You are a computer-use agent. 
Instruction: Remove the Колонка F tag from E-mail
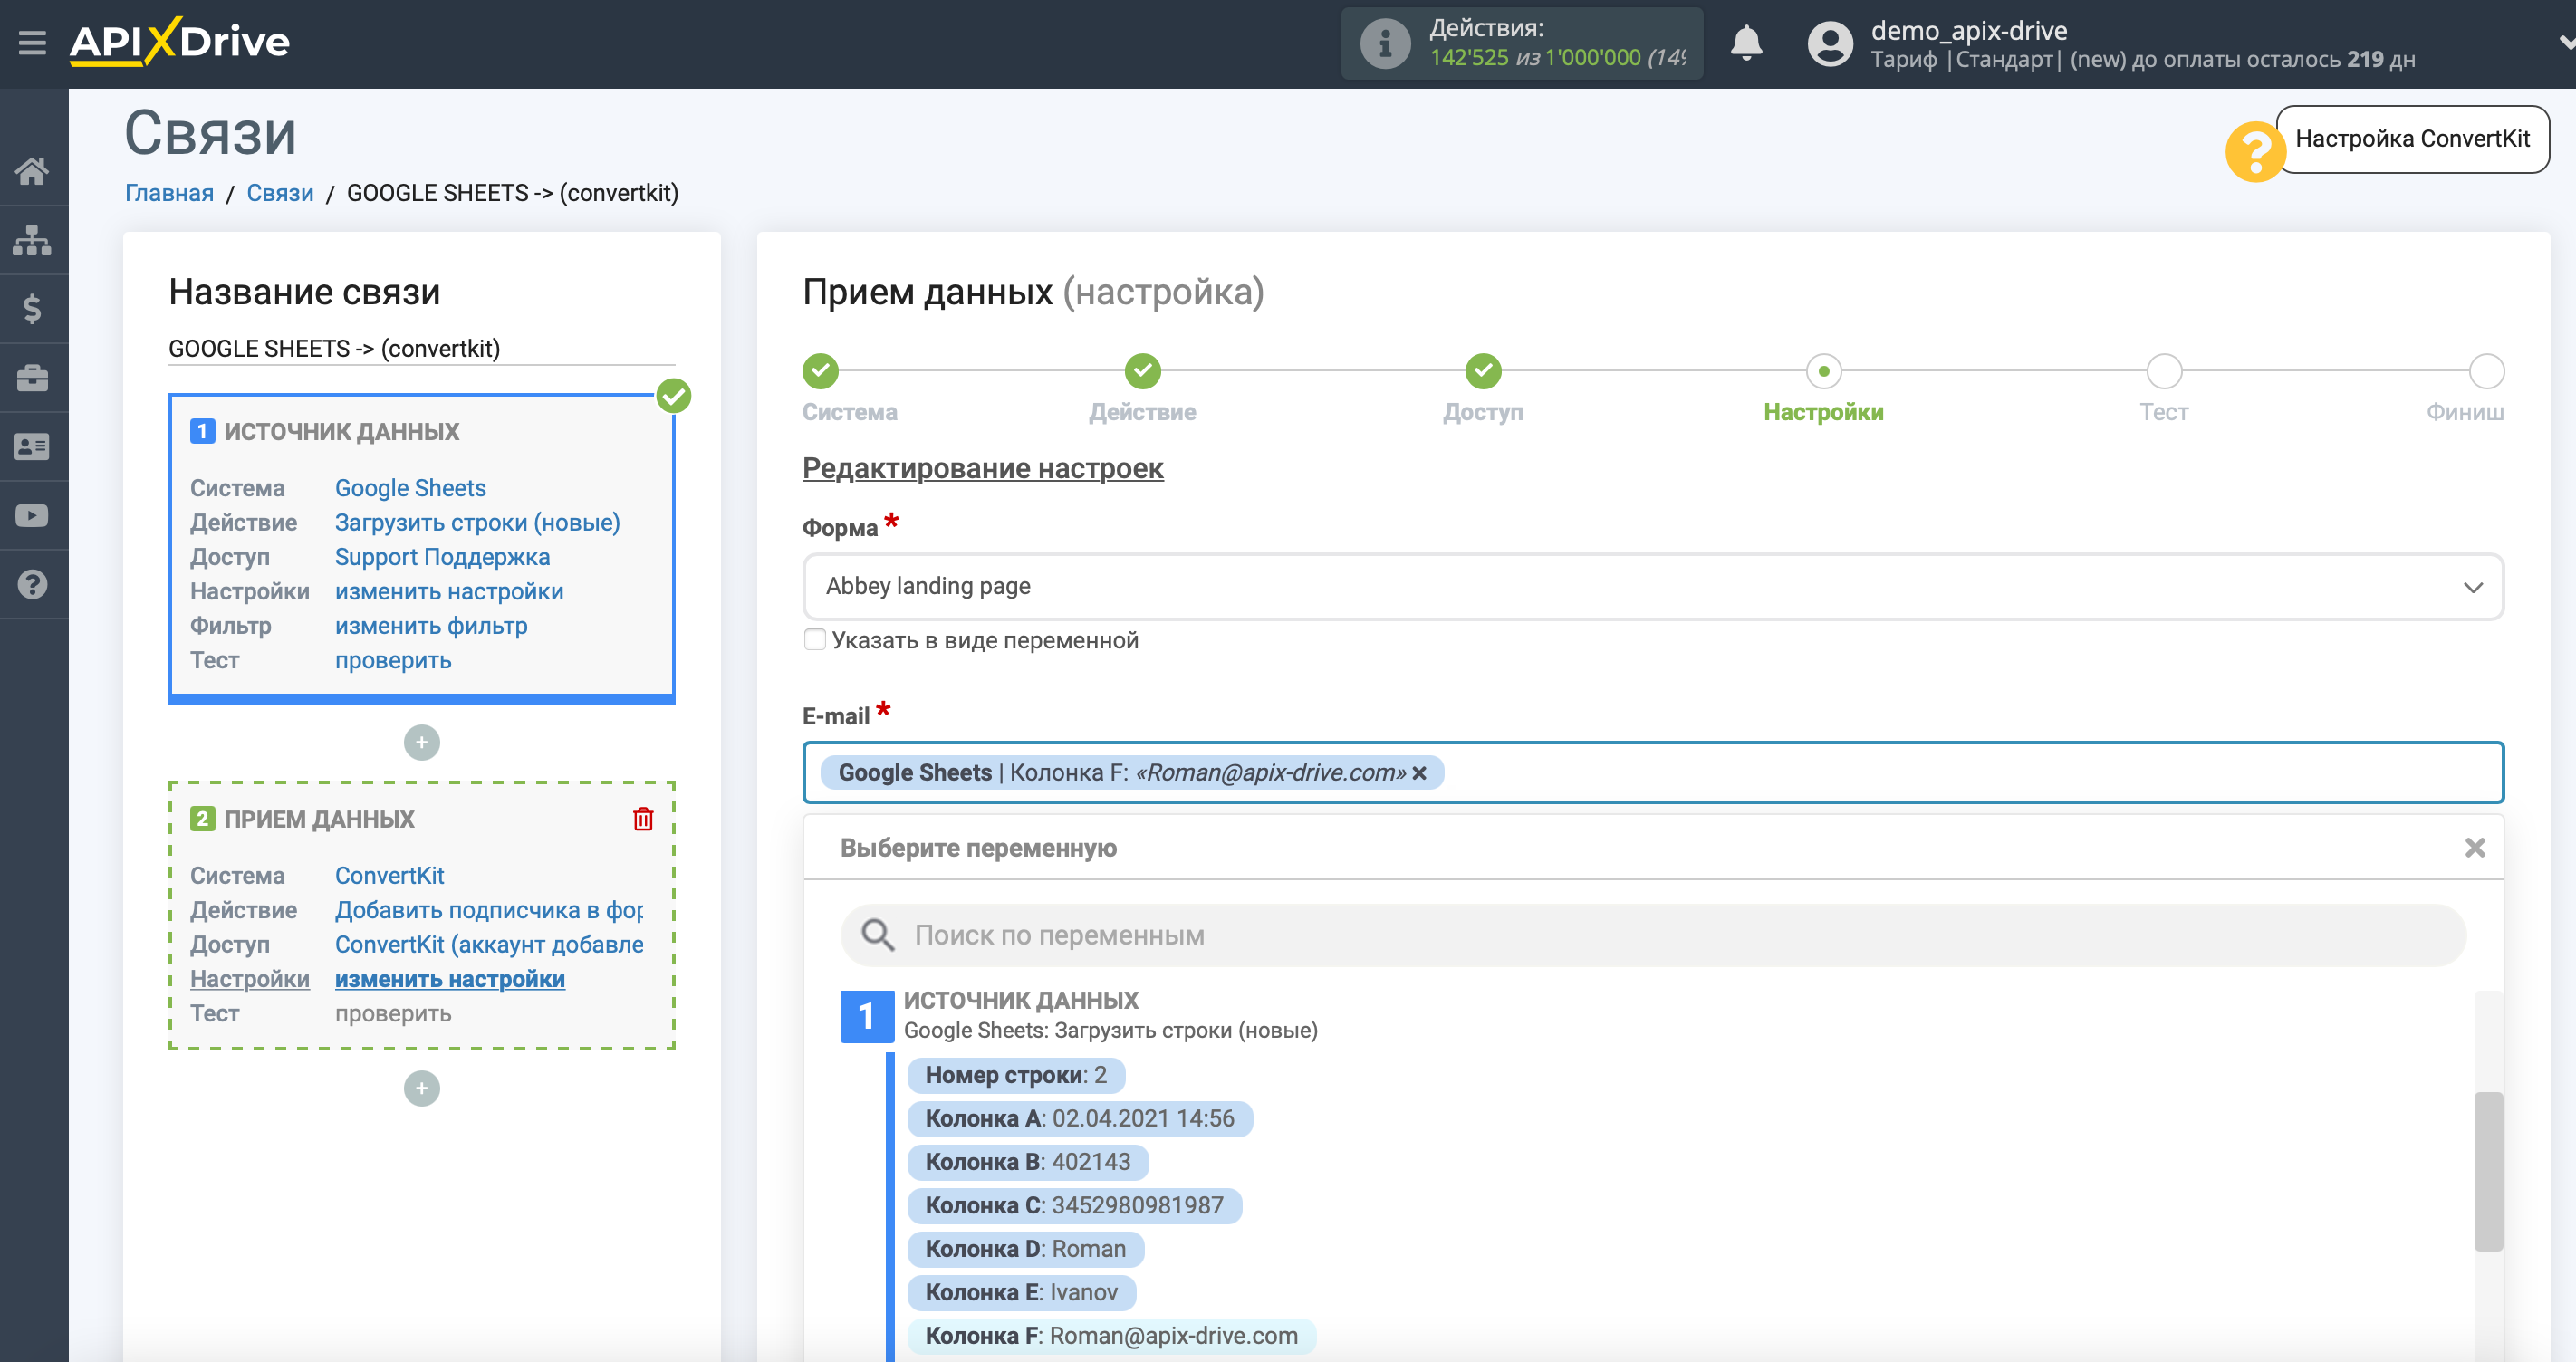(1419, 773)
